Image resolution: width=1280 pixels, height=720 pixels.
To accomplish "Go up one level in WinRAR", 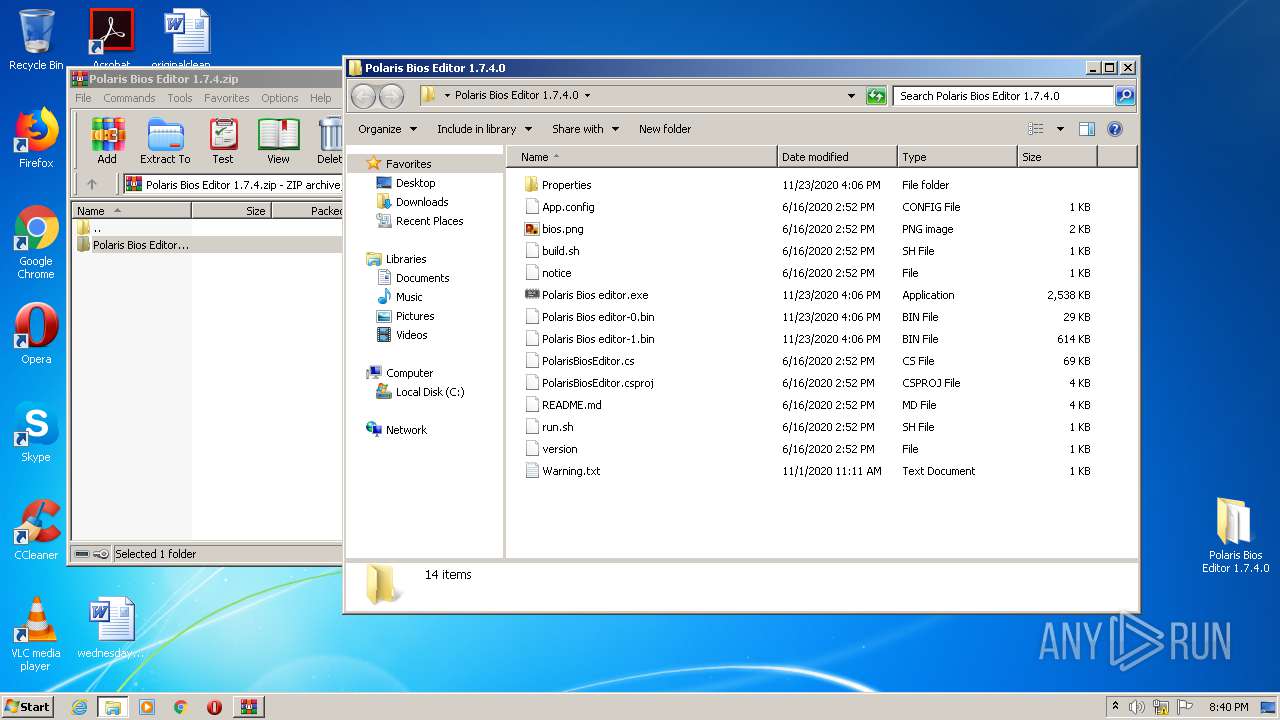I will click(92, 184).
